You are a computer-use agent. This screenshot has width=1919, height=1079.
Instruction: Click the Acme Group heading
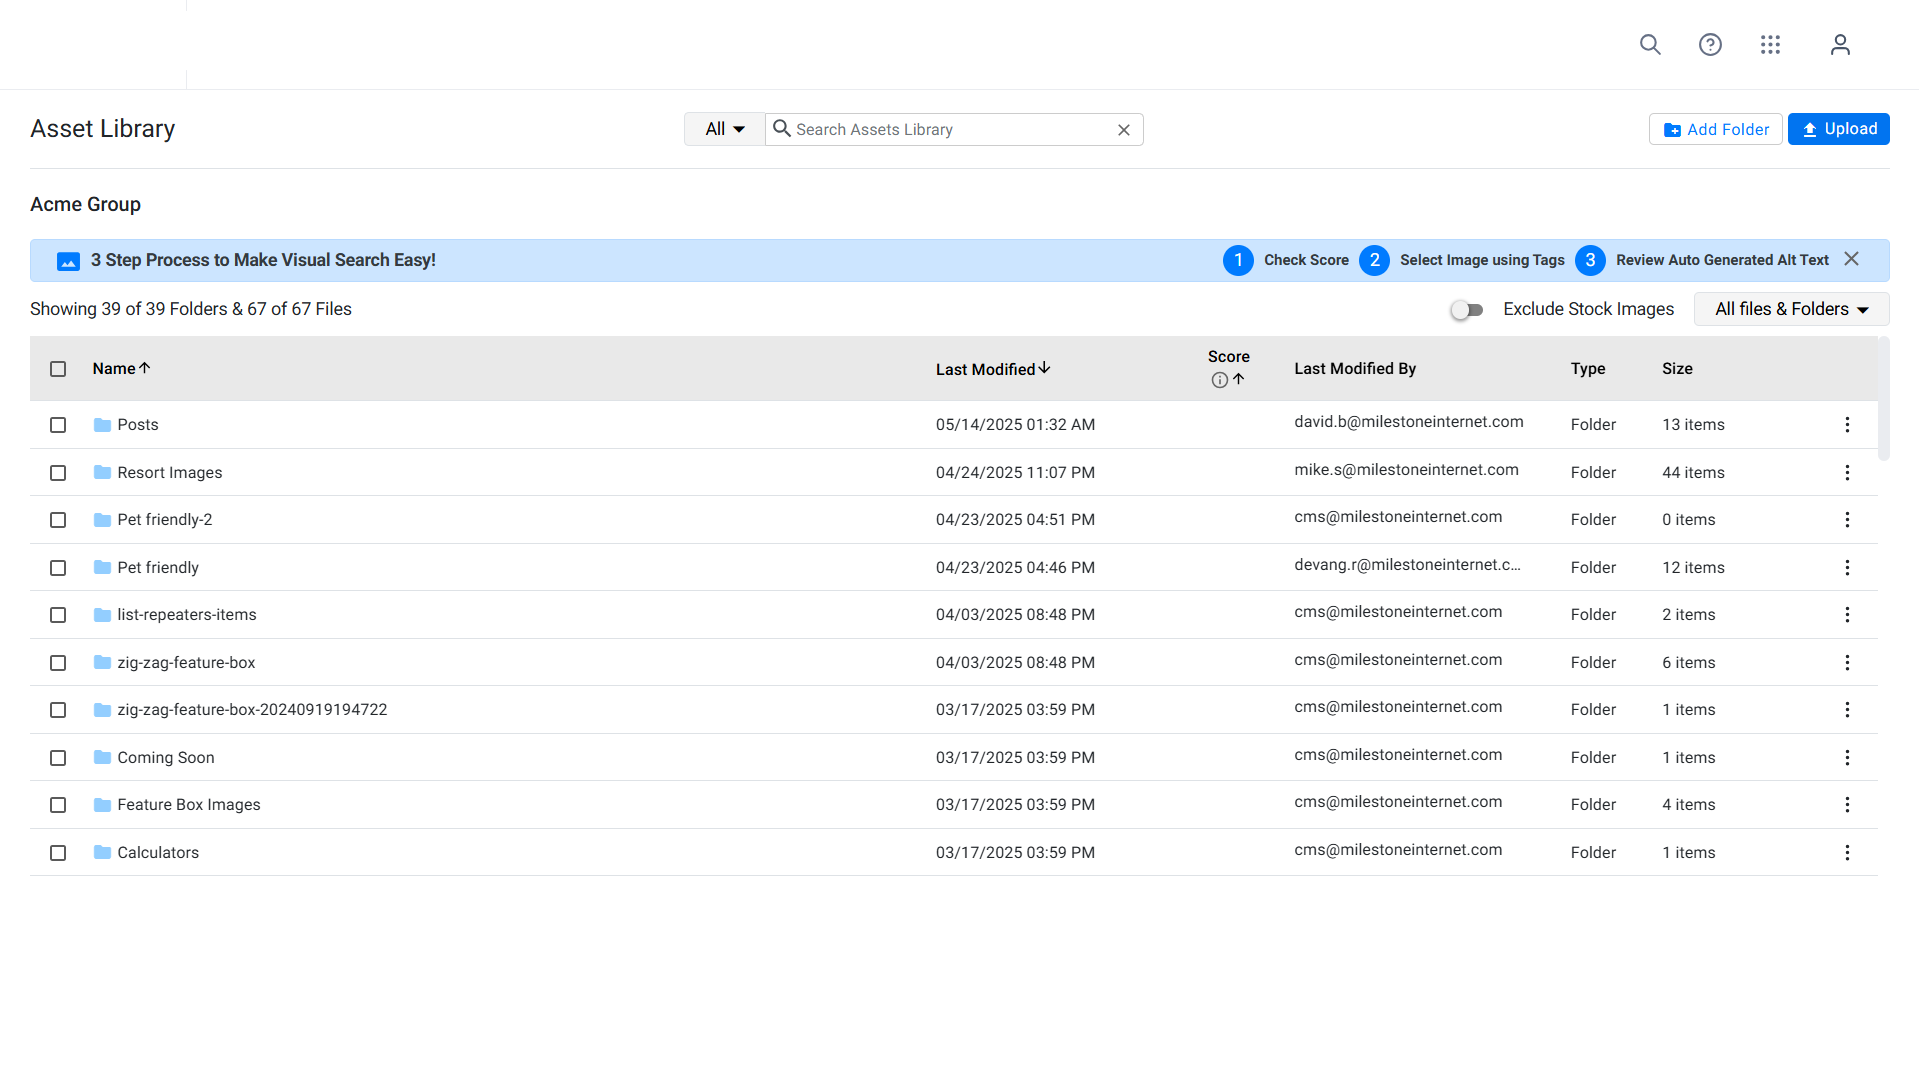coord(85,204)
